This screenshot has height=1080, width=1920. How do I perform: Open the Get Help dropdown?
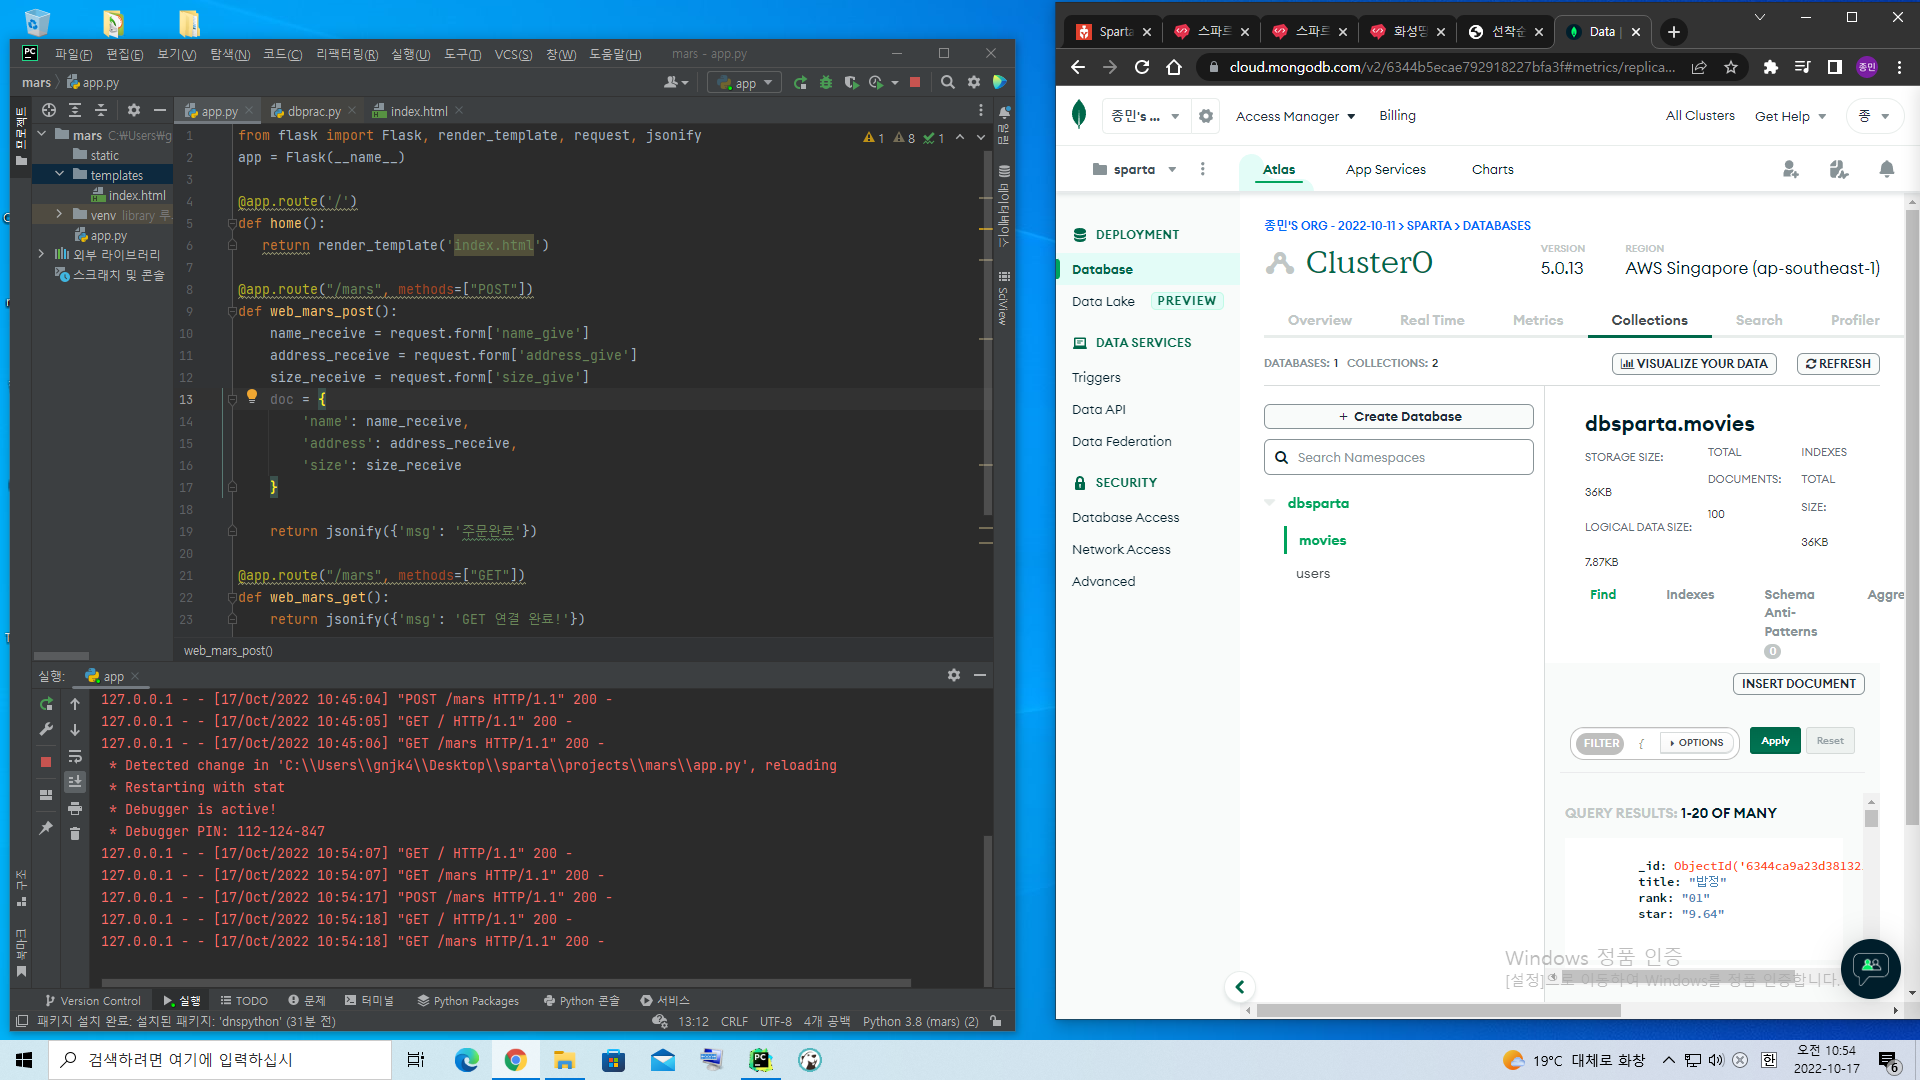click(x=1791, y=117)
